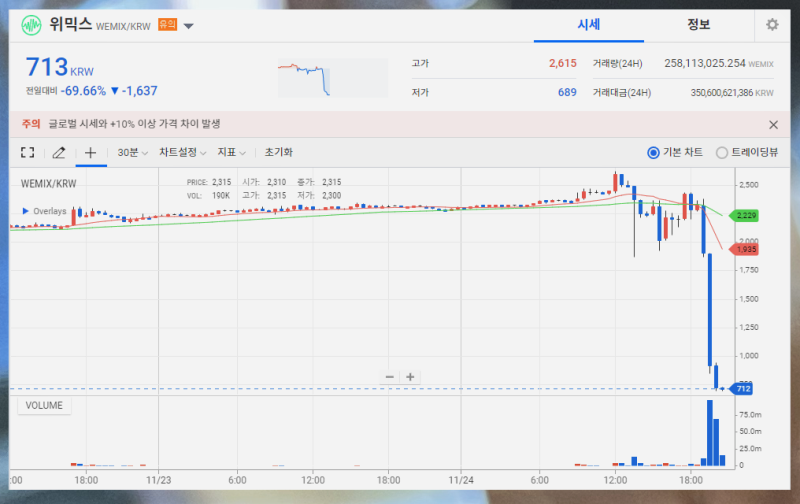The width and height of the screenshot is (800, 504).
Task: Click the VOLUME panel label
Action: pyautogui.click(x=44, y=406)
